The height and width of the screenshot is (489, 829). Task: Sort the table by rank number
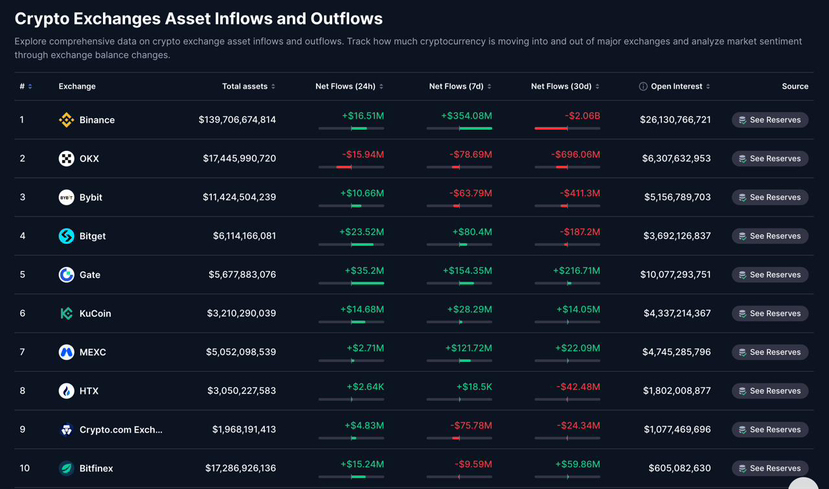pos(25,86)
